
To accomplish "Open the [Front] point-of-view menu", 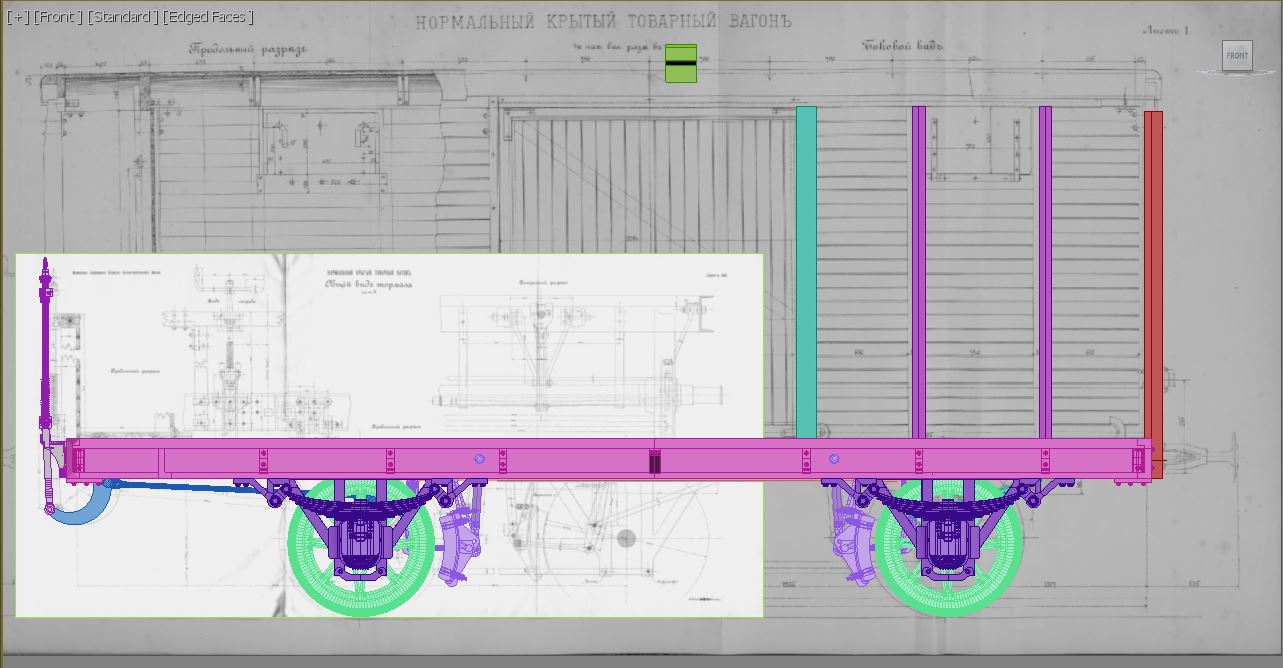I will click(x=58, y=17).
